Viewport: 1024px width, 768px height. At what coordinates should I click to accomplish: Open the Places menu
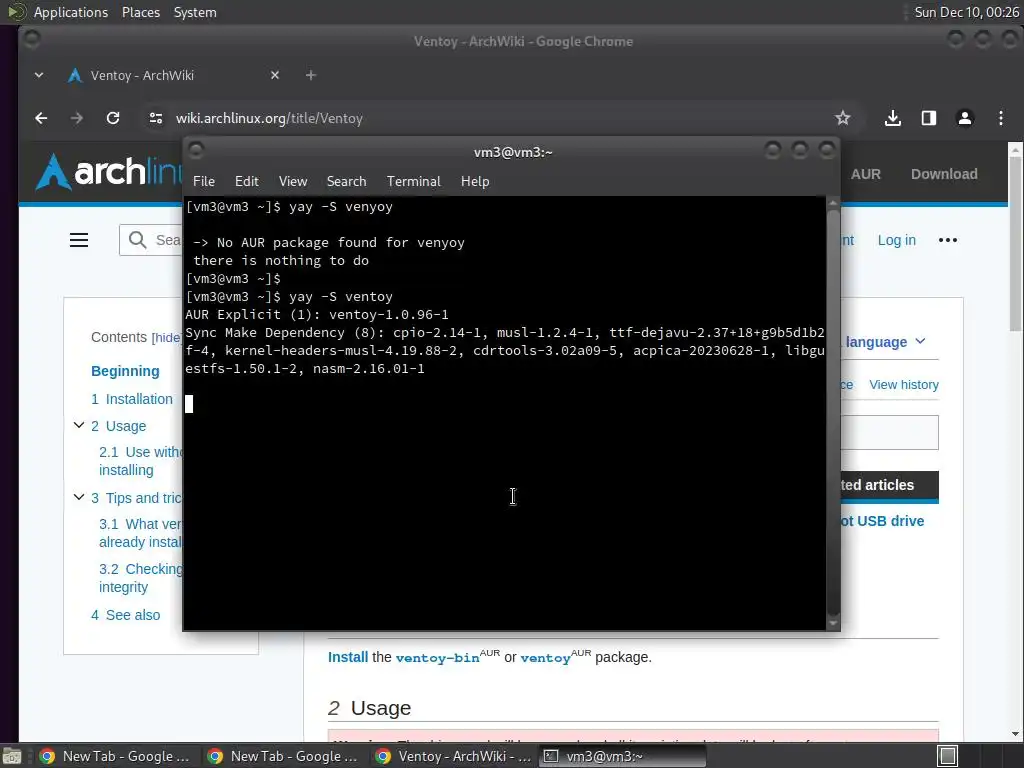(x=141, y=12)
